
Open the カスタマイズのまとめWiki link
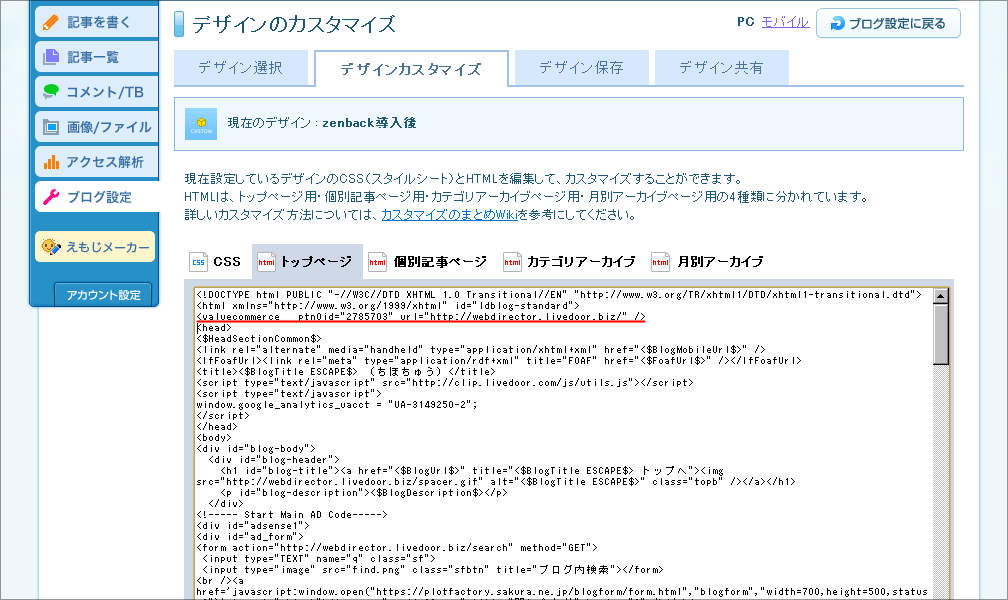(449, 215)
